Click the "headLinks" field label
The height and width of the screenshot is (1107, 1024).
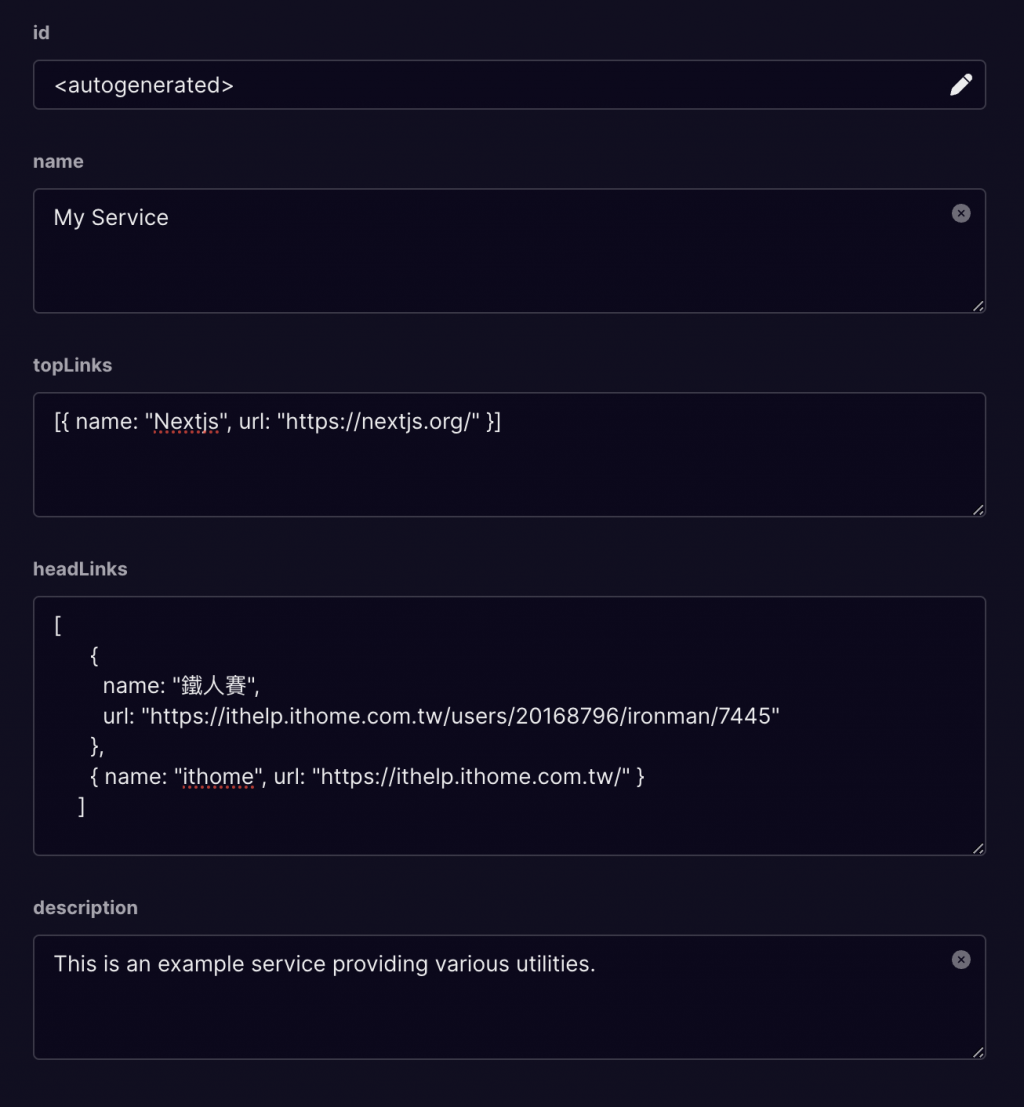point(80,569)
